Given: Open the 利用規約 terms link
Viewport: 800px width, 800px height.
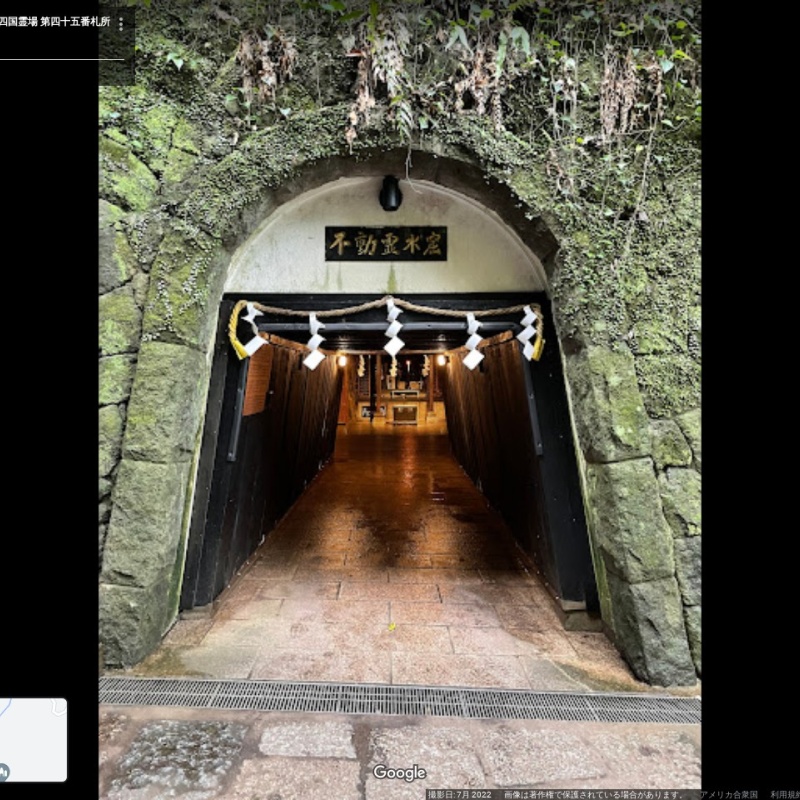Looking at the screenshot, I should coord(784,794).
